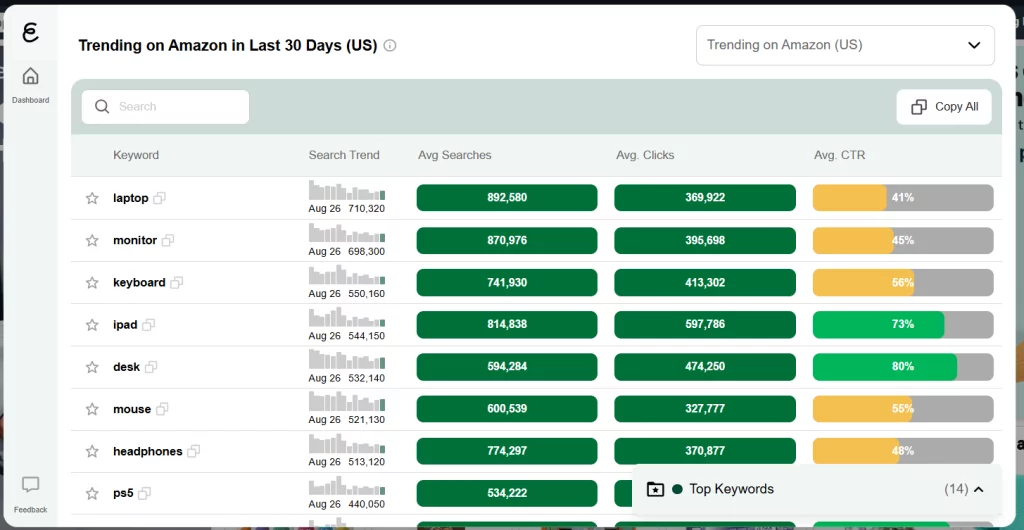The height and width of the screenshot is (530, 1024).
Task: Star the laptop keyword
Action: [92, 198]
